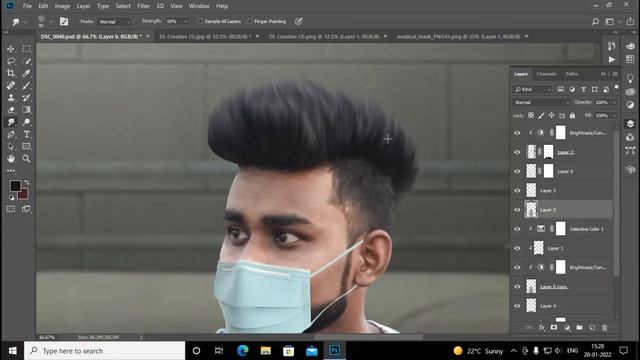The width and height of the screenshot is (640, 360).
Task: Select the Crop tool
Action: [x=11, y=73]
